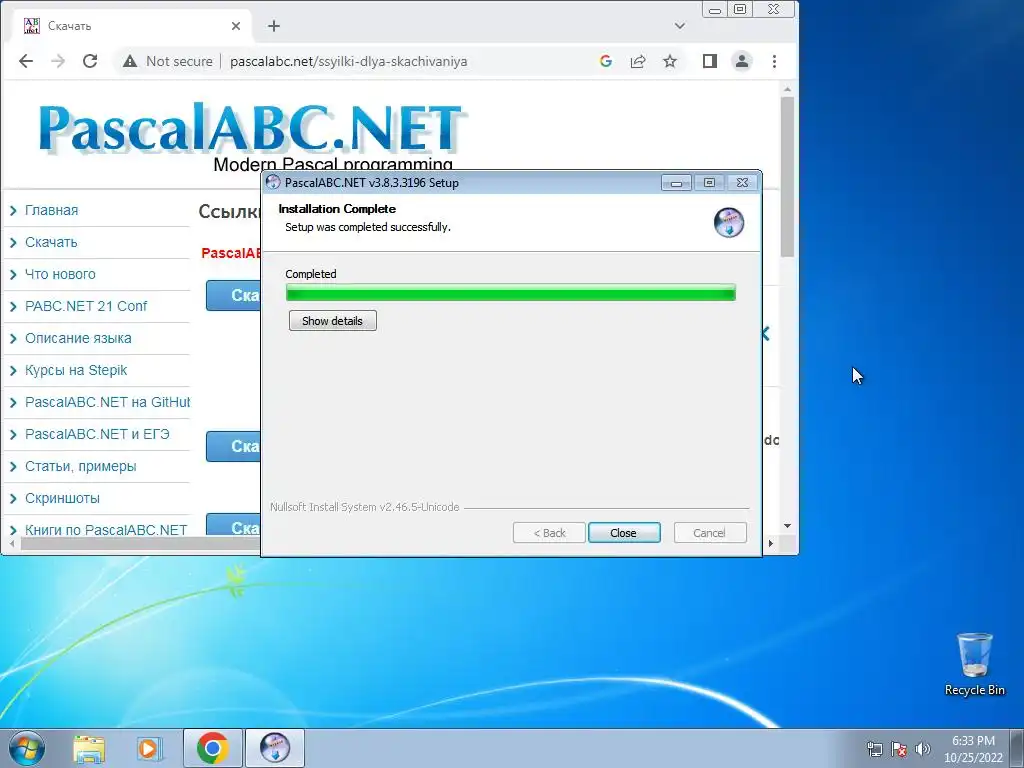Click the PascalABC.NET site logo

coord(252,131)
